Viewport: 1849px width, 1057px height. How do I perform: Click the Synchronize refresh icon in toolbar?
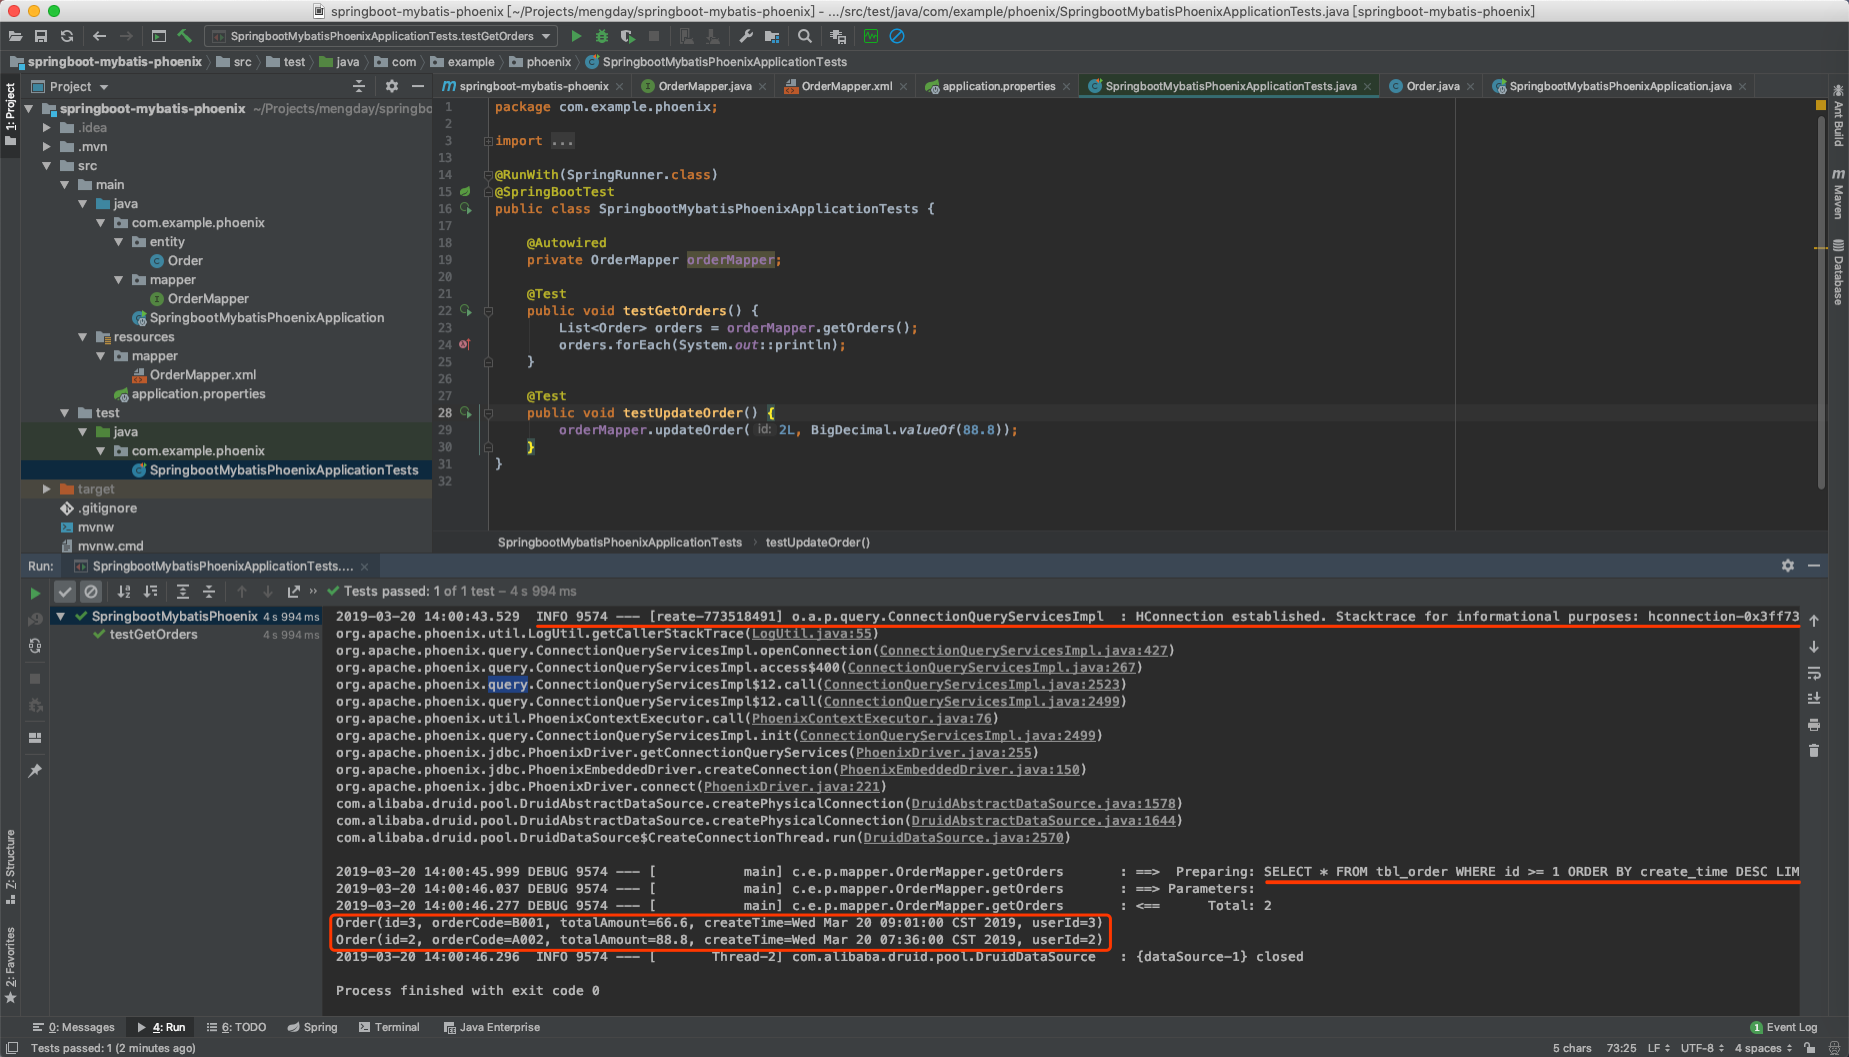(67, 36)
